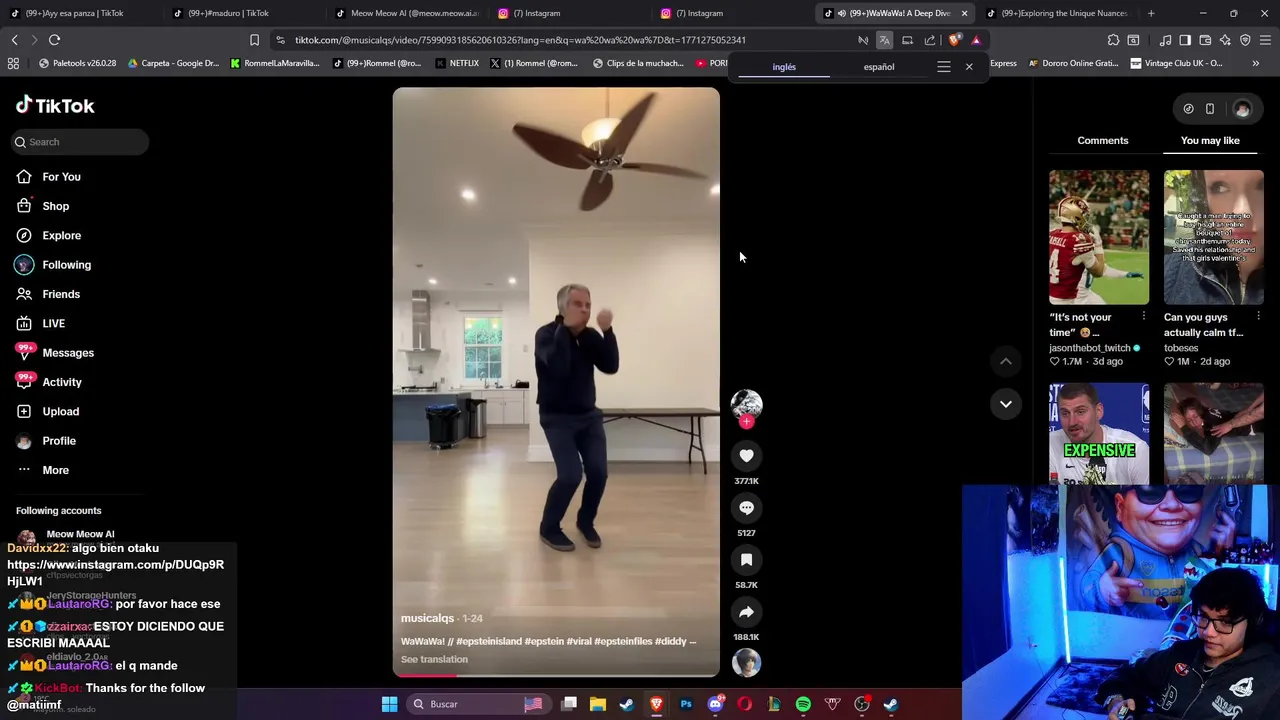1280x720 pixels.
Task: Open Friends section
Action: 61,294
